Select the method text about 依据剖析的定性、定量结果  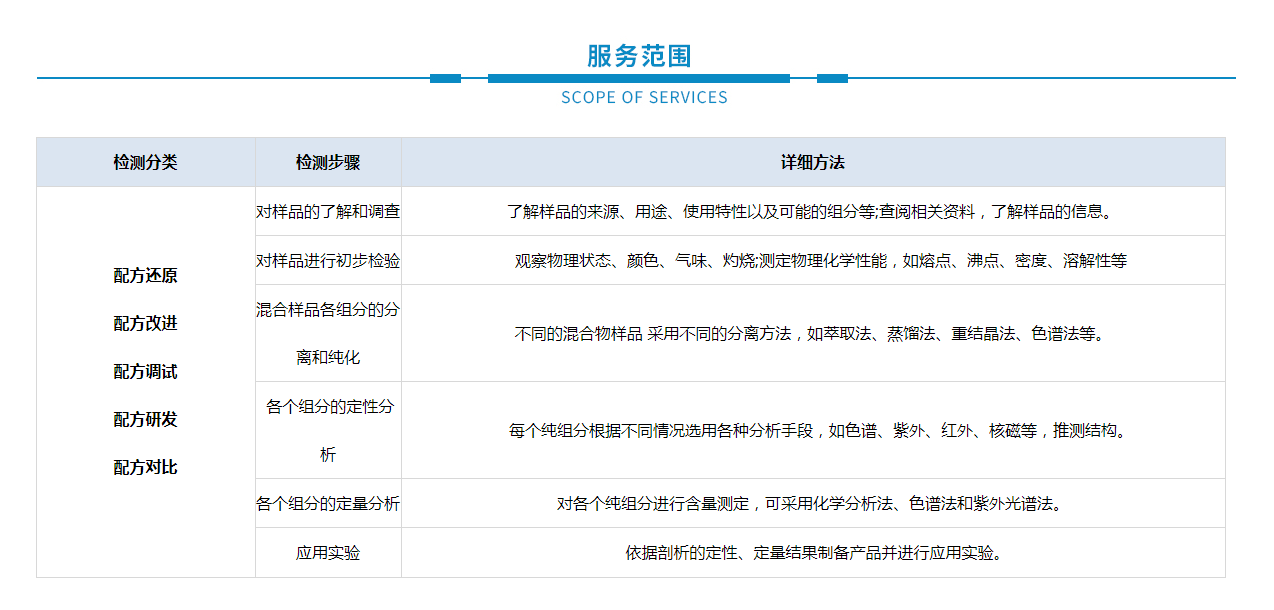click(x=812, y=553)
